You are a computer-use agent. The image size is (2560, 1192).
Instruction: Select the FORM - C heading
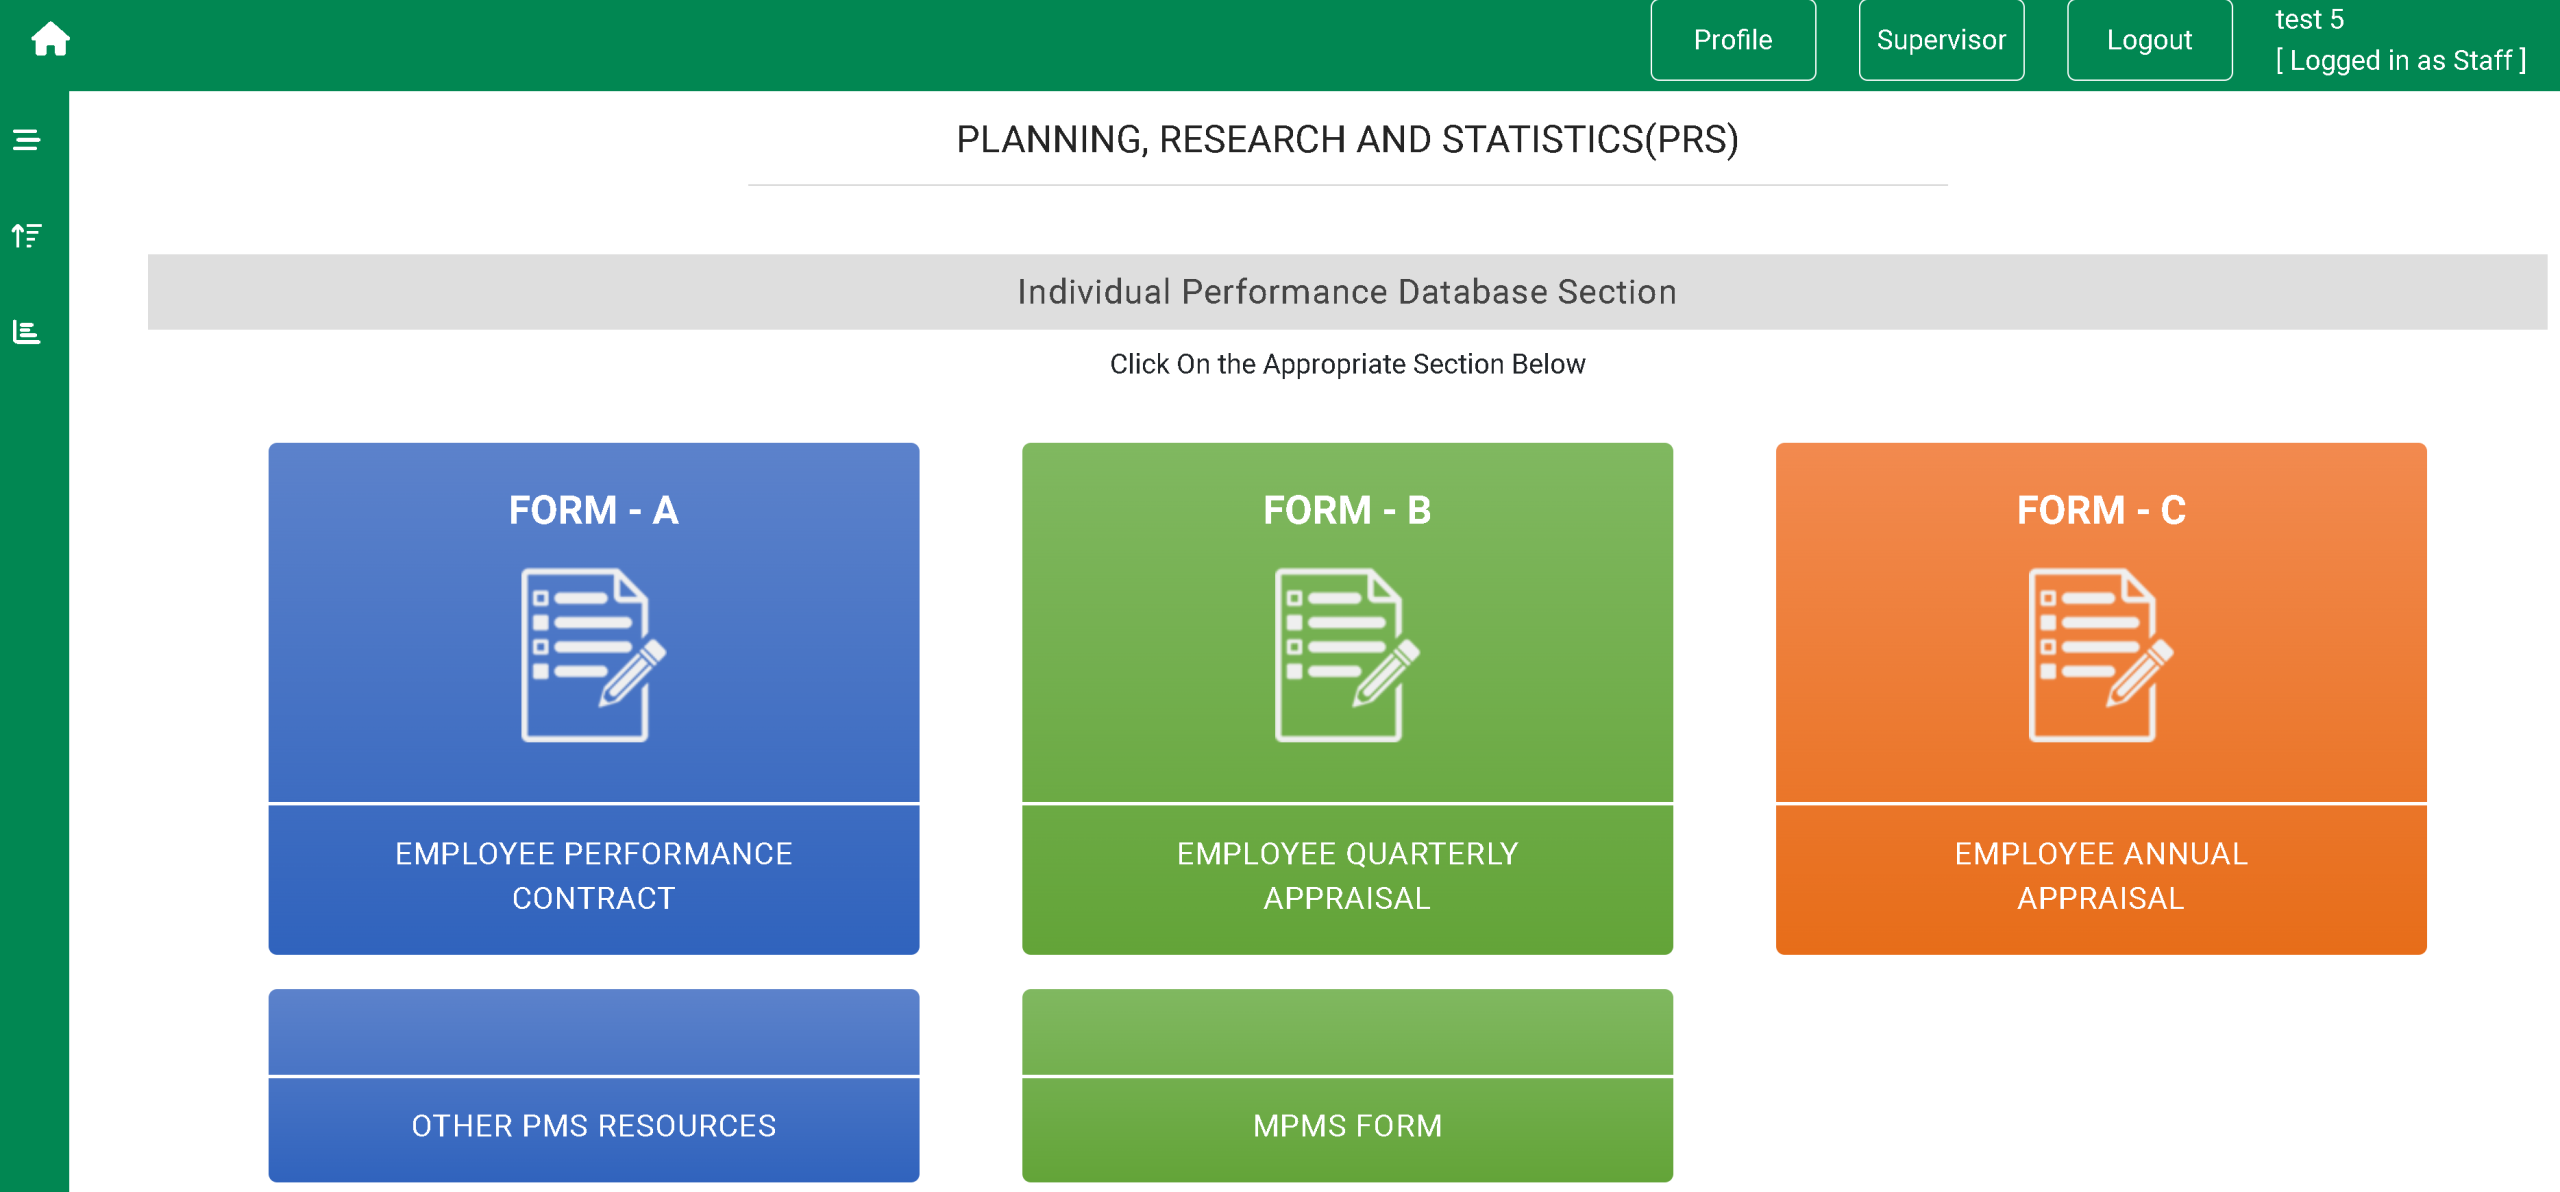pos(2100,510)
